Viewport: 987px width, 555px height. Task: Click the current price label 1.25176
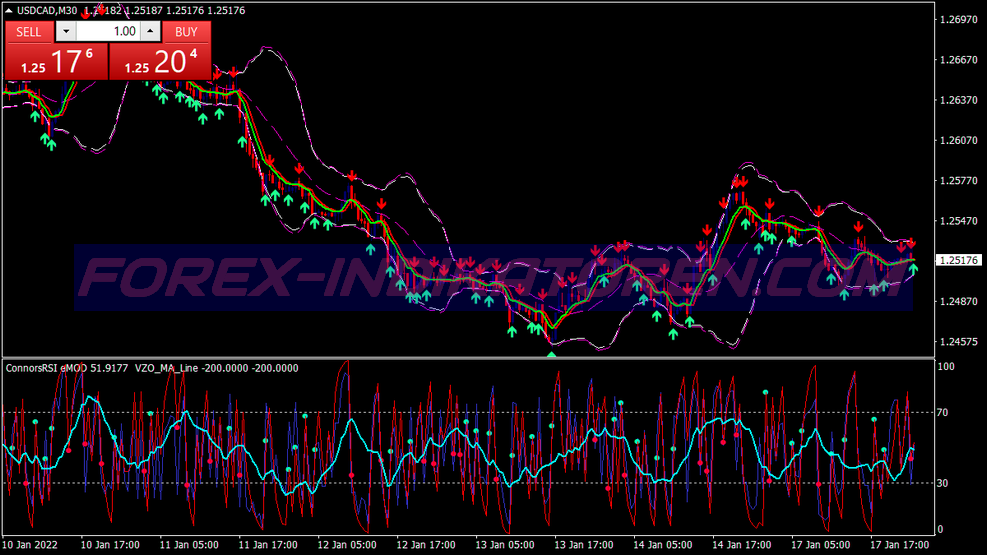(x=958, y=260)
